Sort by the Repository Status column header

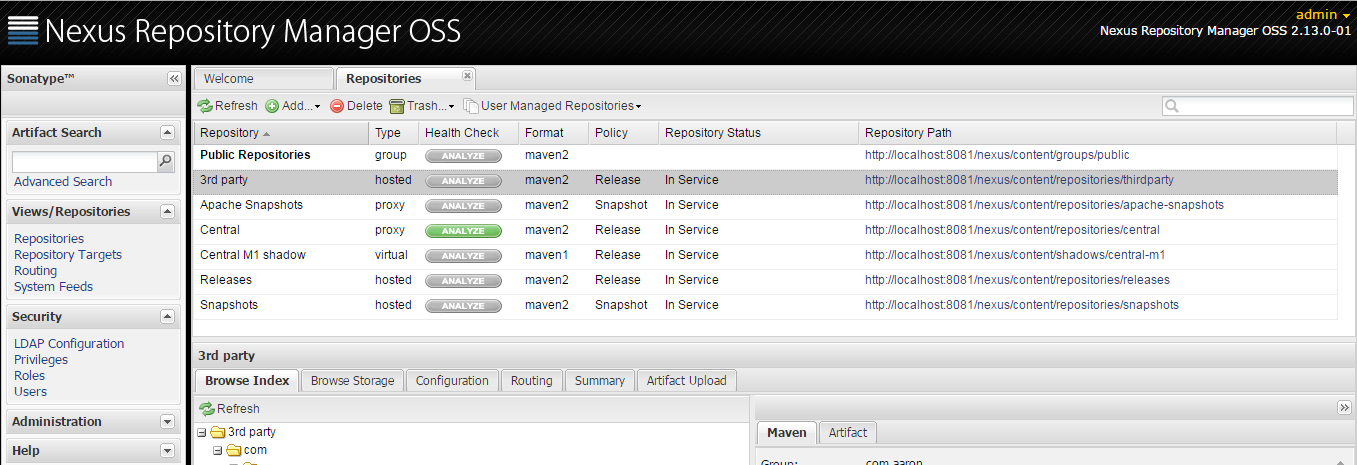(758, 133)
